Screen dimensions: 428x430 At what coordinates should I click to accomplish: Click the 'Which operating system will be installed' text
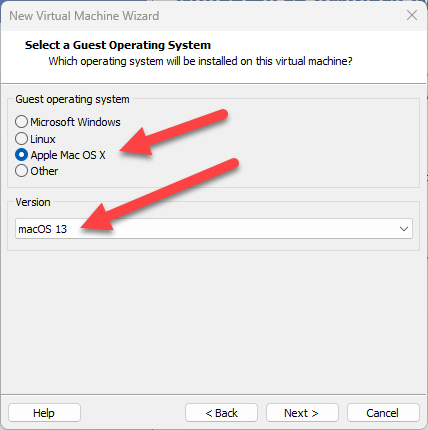(200, 61)
